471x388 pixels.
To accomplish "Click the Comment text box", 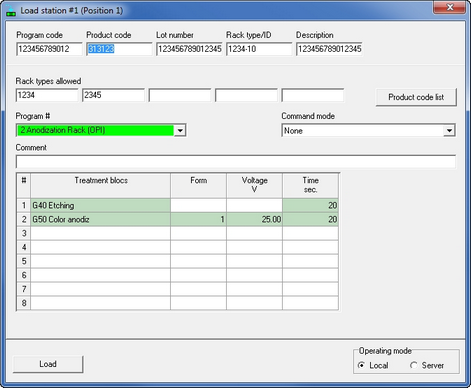I will point(236,162).
